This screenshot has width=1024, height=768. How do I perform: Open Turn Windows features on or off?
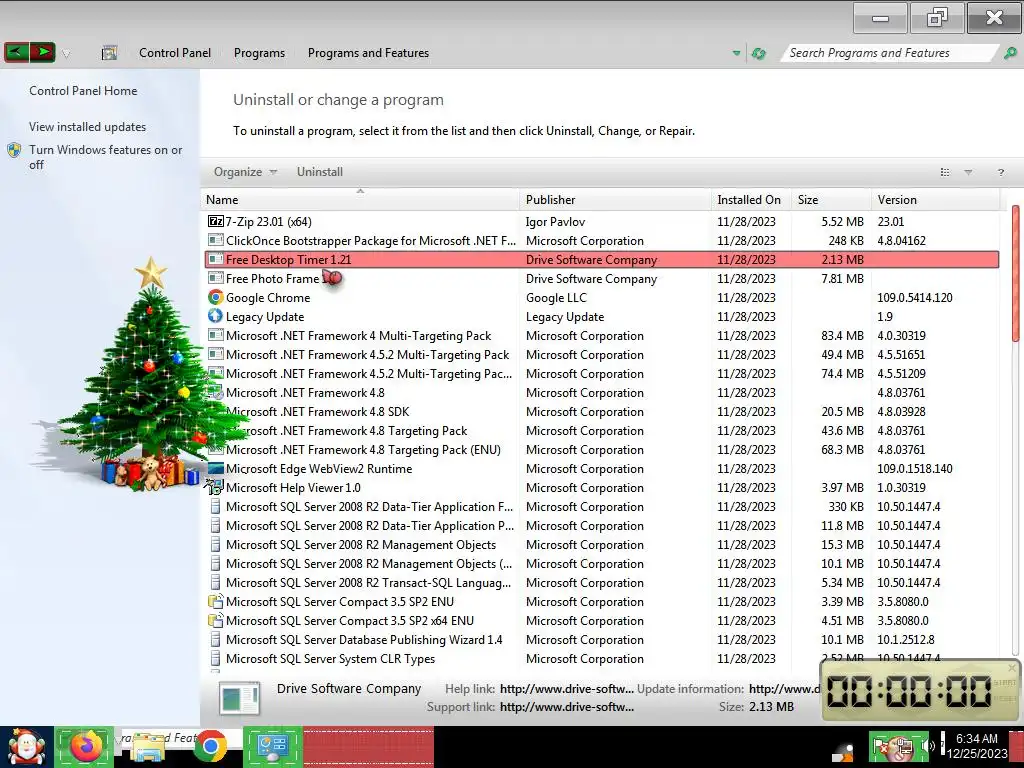point(106,157)
